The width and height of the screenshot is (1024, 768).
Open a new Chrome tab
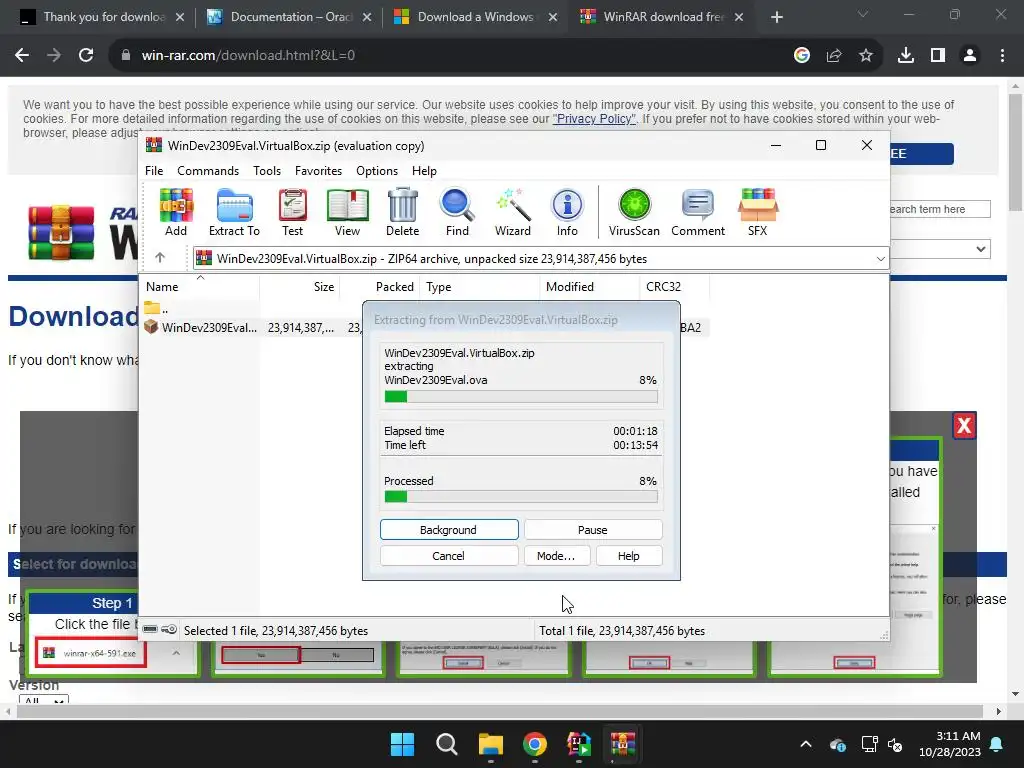(776, 17)
